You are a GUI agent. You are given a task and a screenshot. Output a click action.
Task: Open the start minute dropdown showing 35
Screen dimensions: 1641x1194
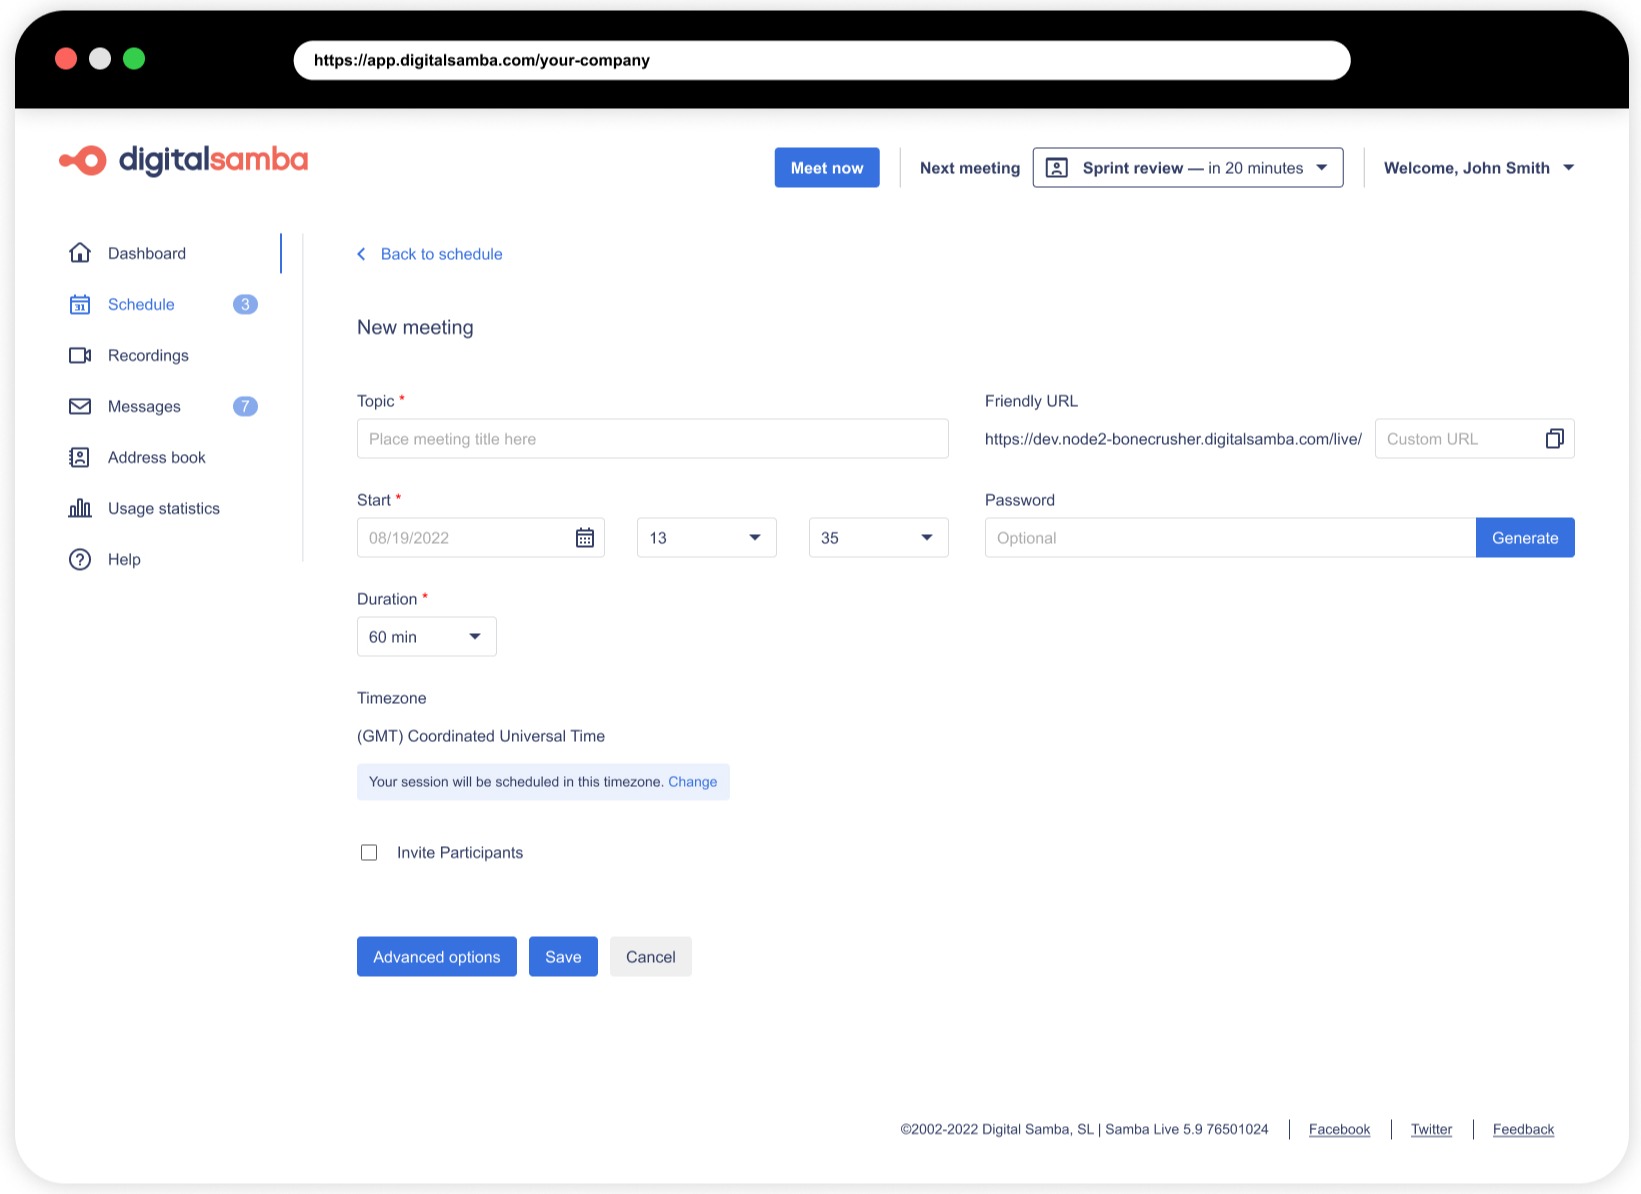tap(878, 538)
